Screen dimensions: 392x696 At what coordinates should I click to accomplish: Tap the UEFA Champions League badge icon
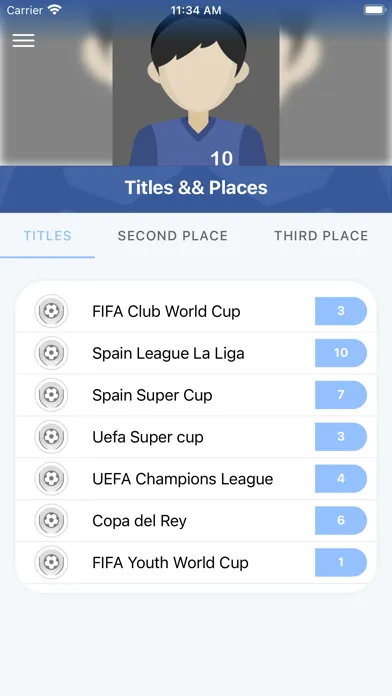point(51,478)
